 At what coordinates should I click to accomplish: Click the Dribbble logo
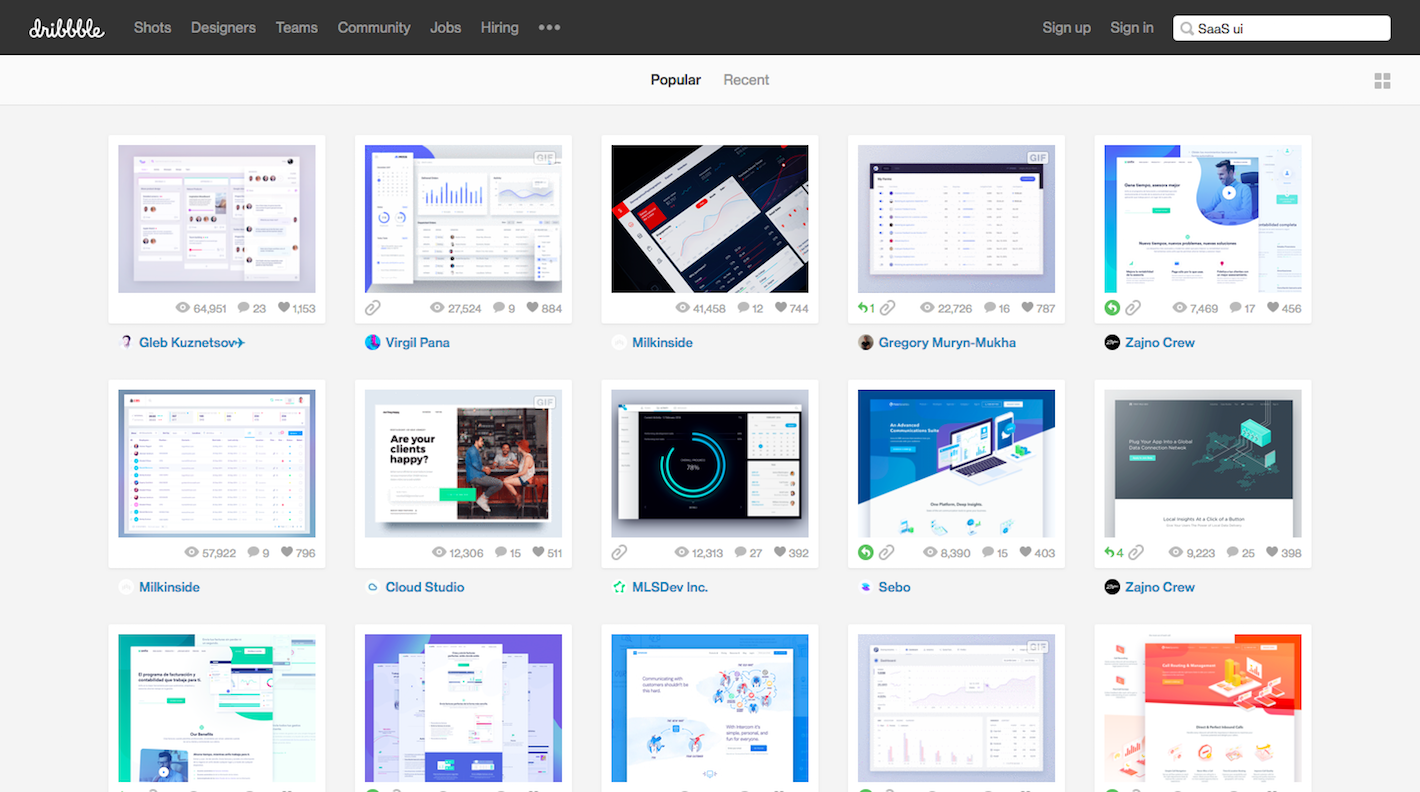pos(66,28)
